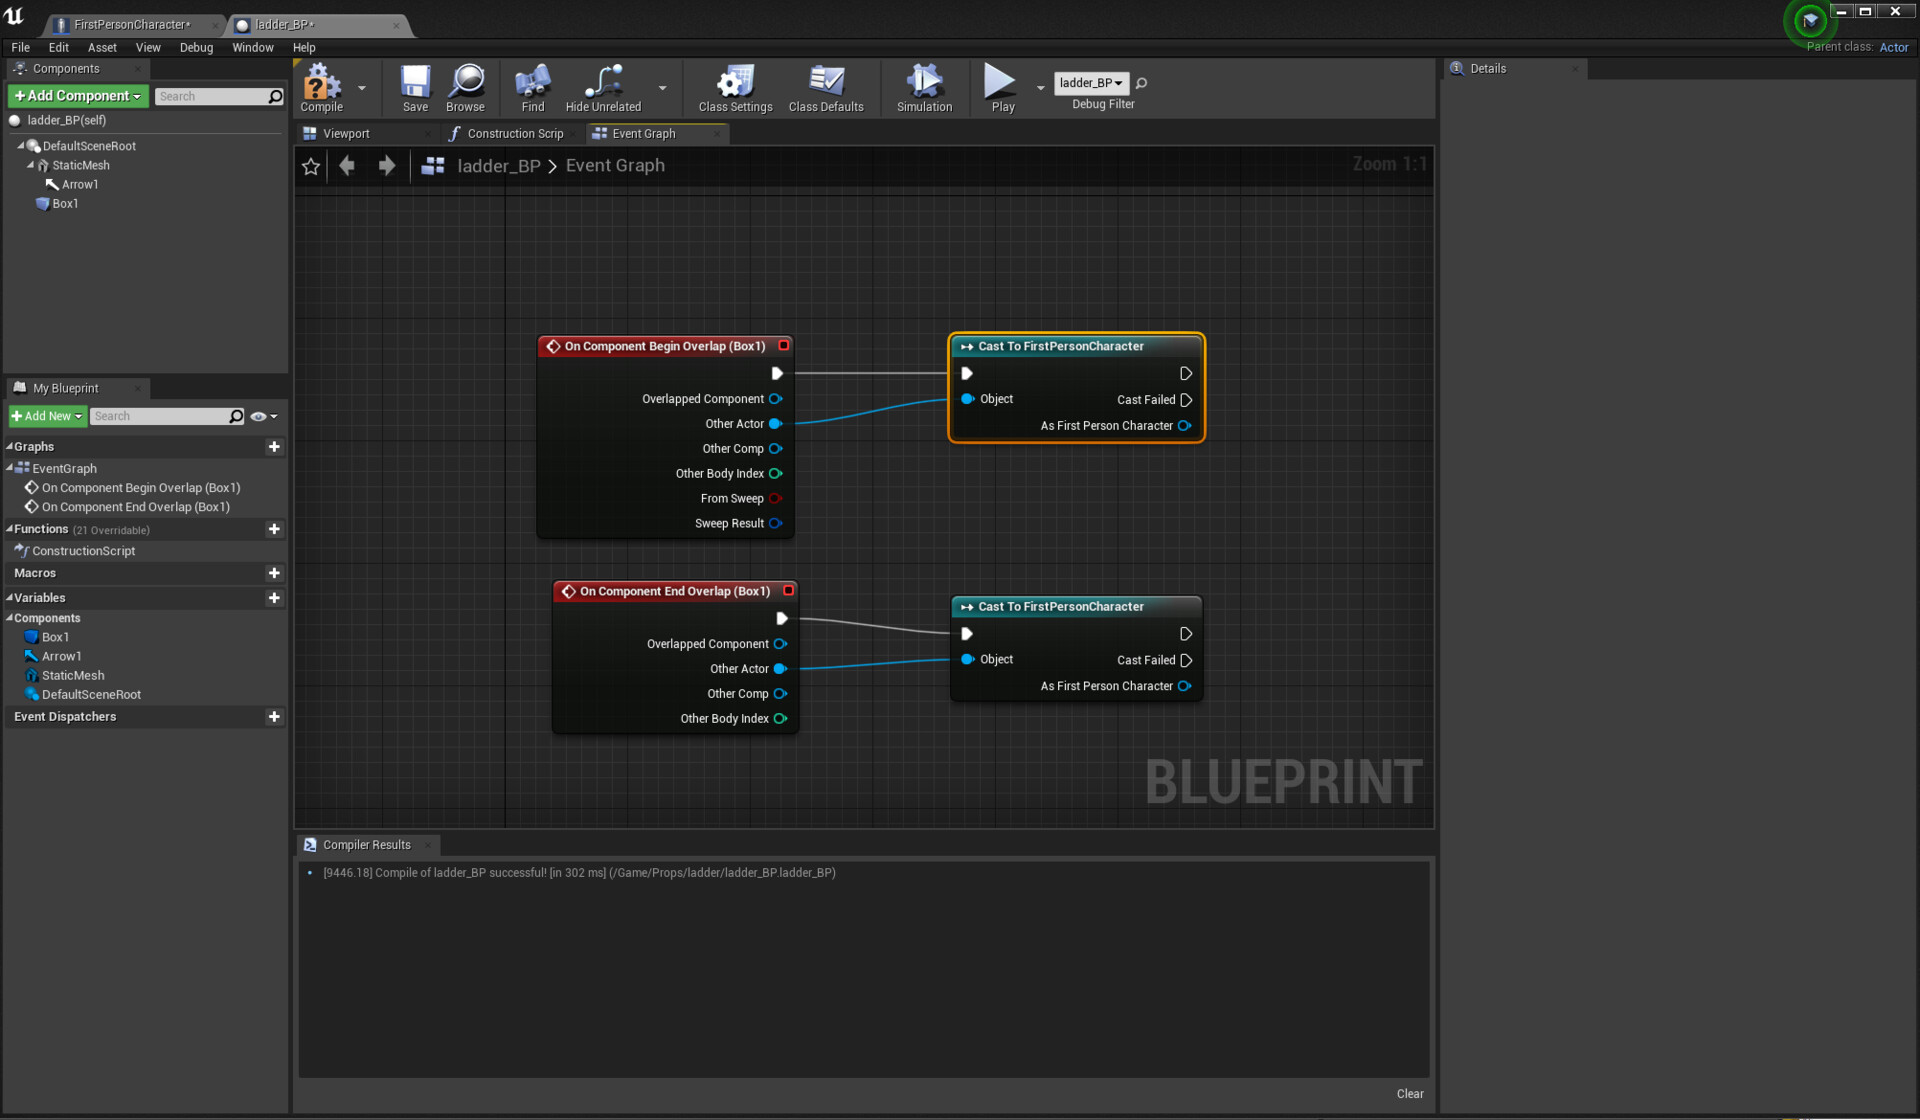This screenshot has height=1120, width=1920.
Task: Clear the compiler results log
Action: (1409, 1094)
